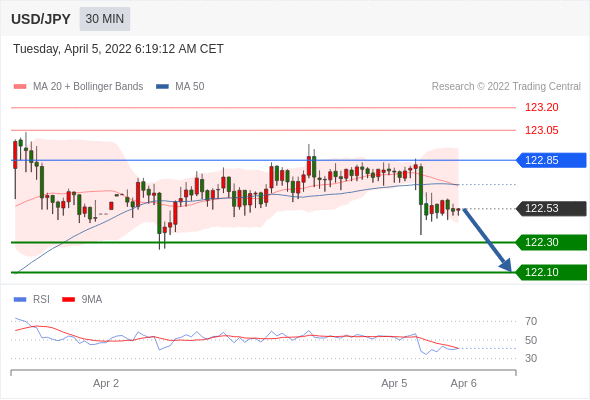The height and width of the screenshot is (400, 590).
Task: Click the MA 20 + Bollinger Bands red swatch
Action: (20, 87)
